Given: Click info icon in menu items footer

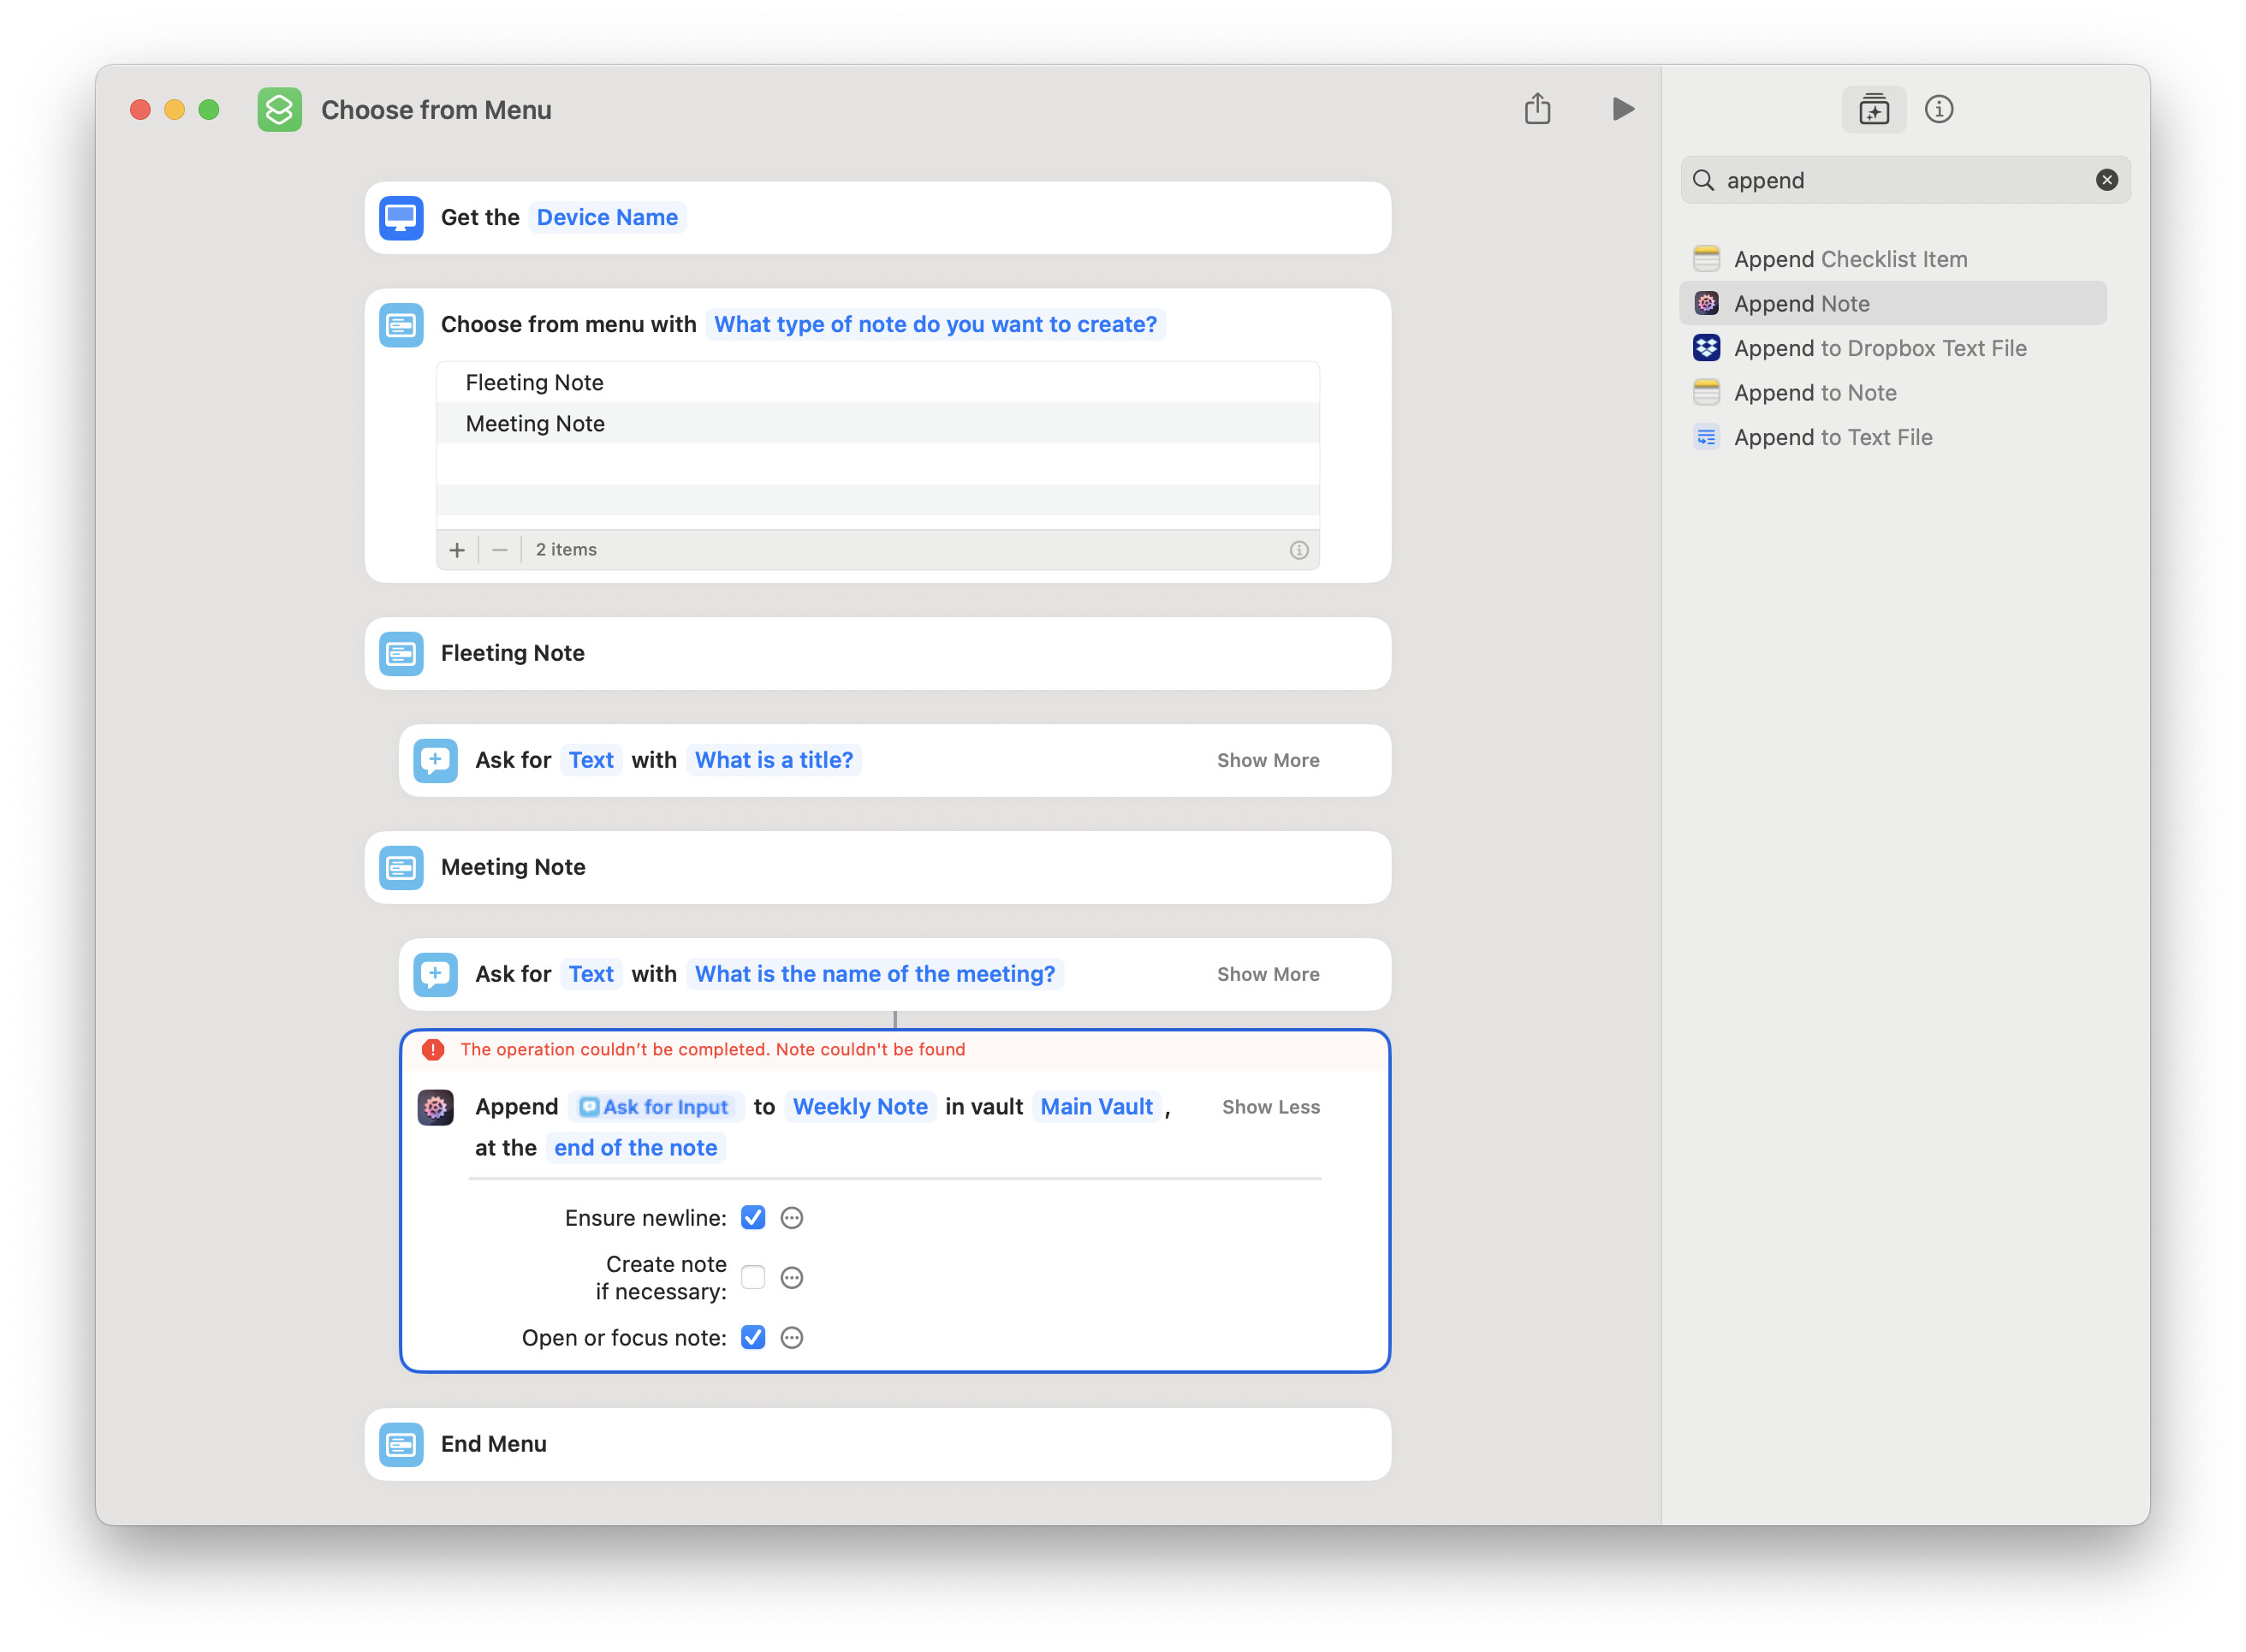Looking at the screenshot, I should [1298, 550].
